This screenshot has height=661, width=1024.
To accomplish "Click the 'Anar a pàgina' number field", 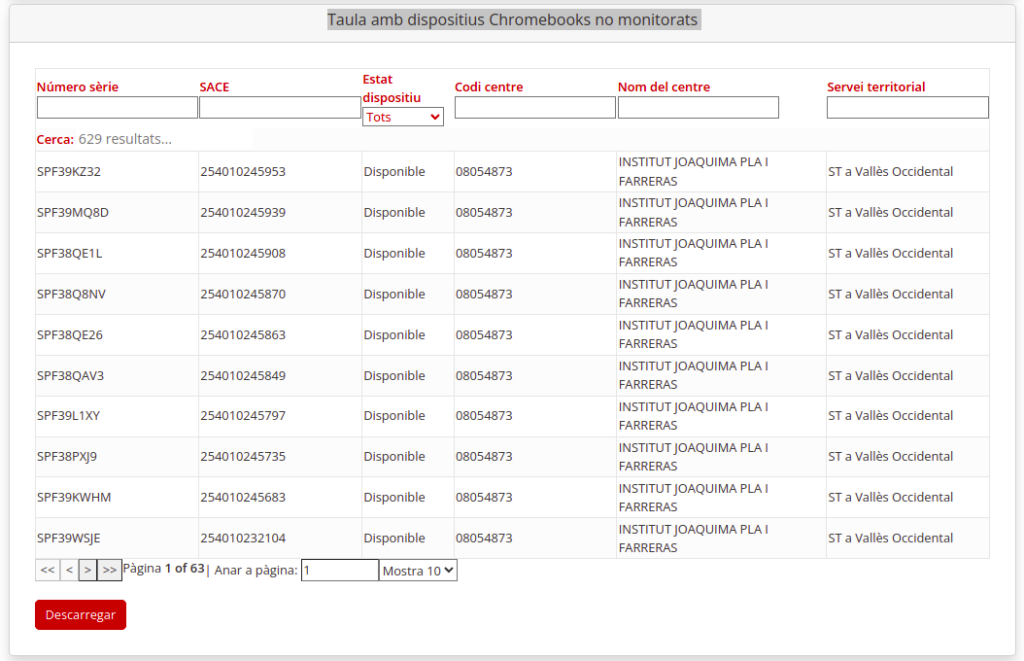I will 340,570.
